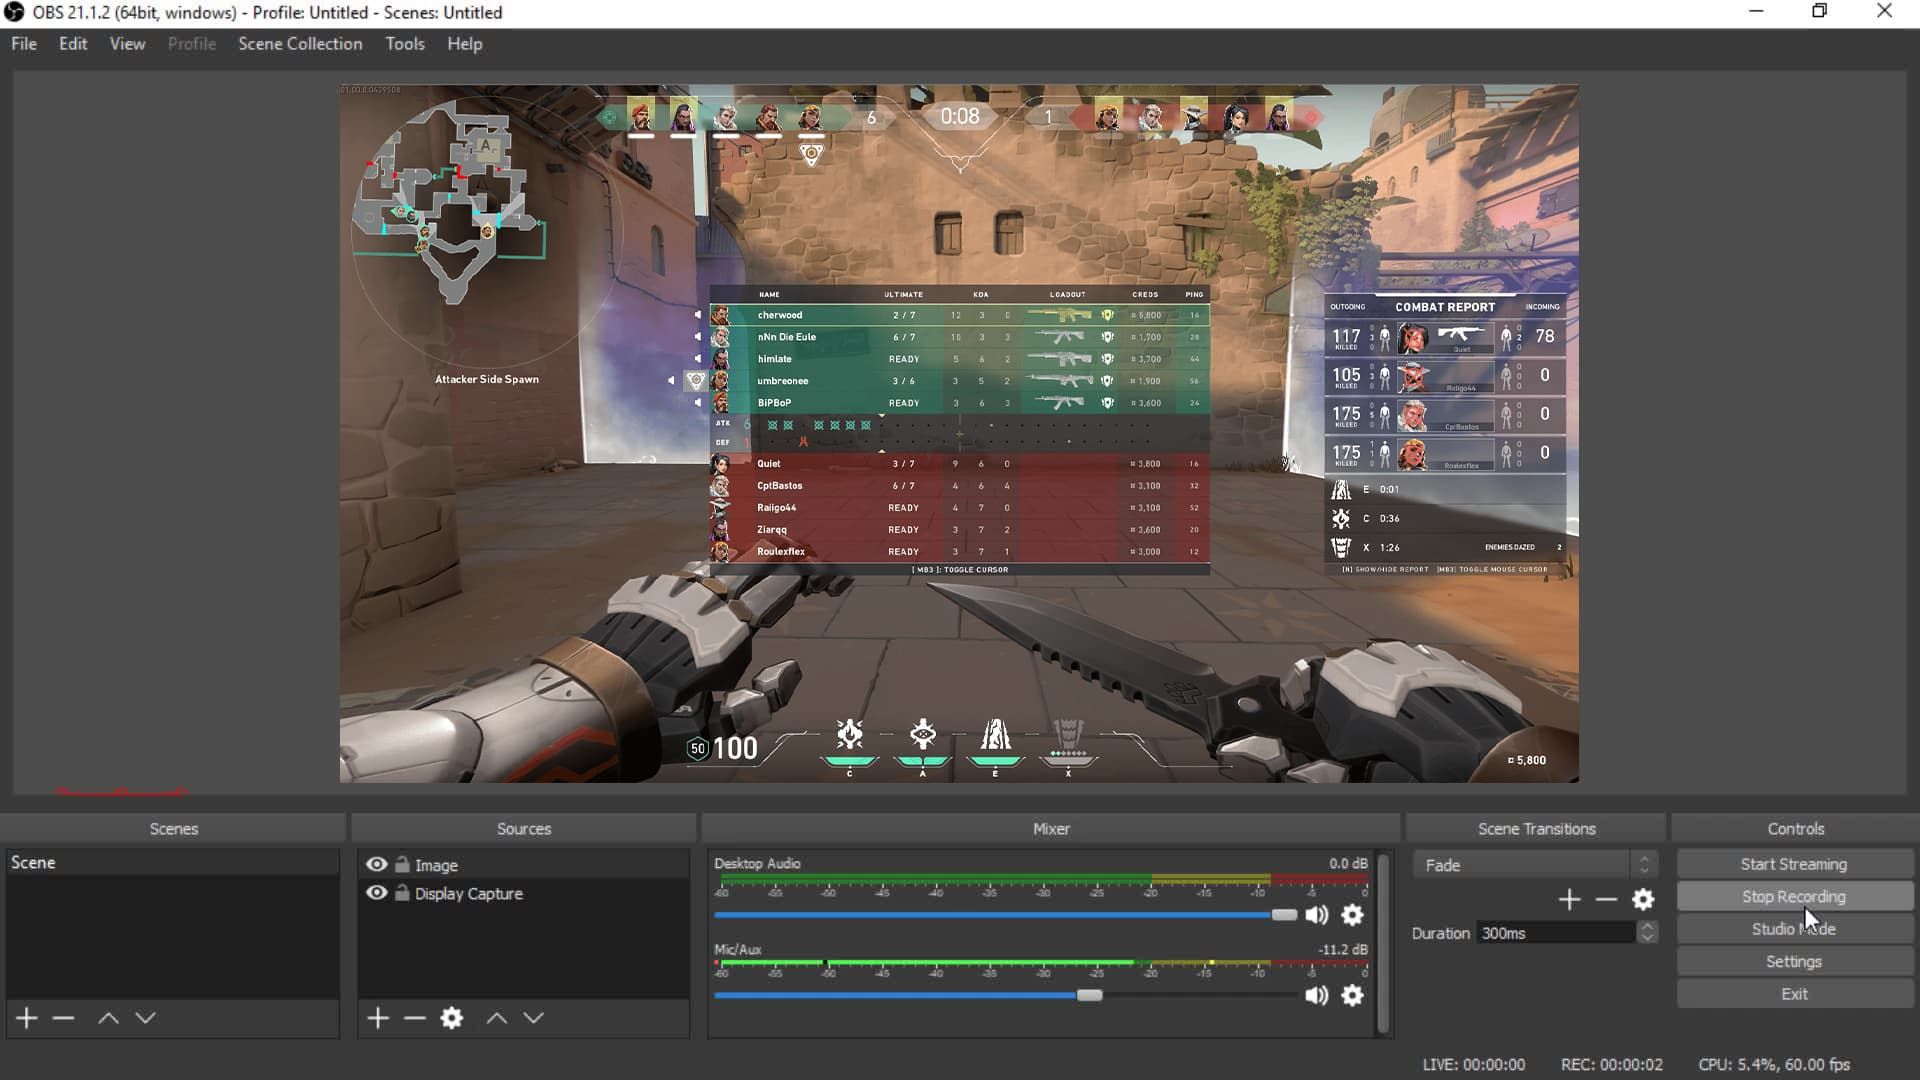Toggle lock on Image source
The image size is (1920, 1080).
click(402, 864)
